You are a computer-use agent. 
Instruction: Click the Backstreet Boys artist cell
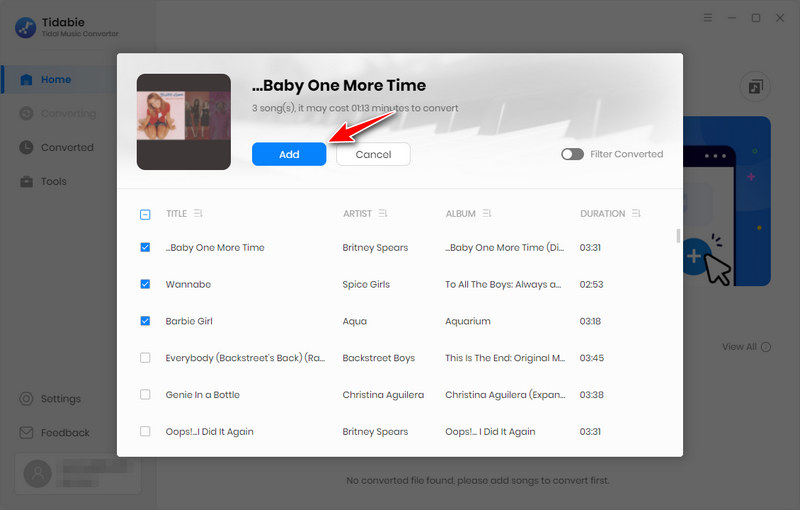click(379, 358)
